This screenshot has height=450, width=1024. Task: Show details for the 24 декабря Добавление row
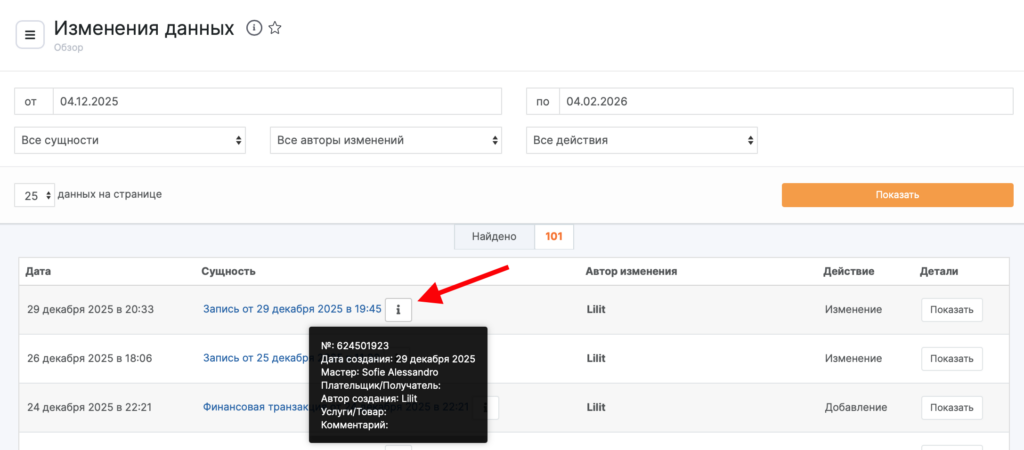point(951,407)
